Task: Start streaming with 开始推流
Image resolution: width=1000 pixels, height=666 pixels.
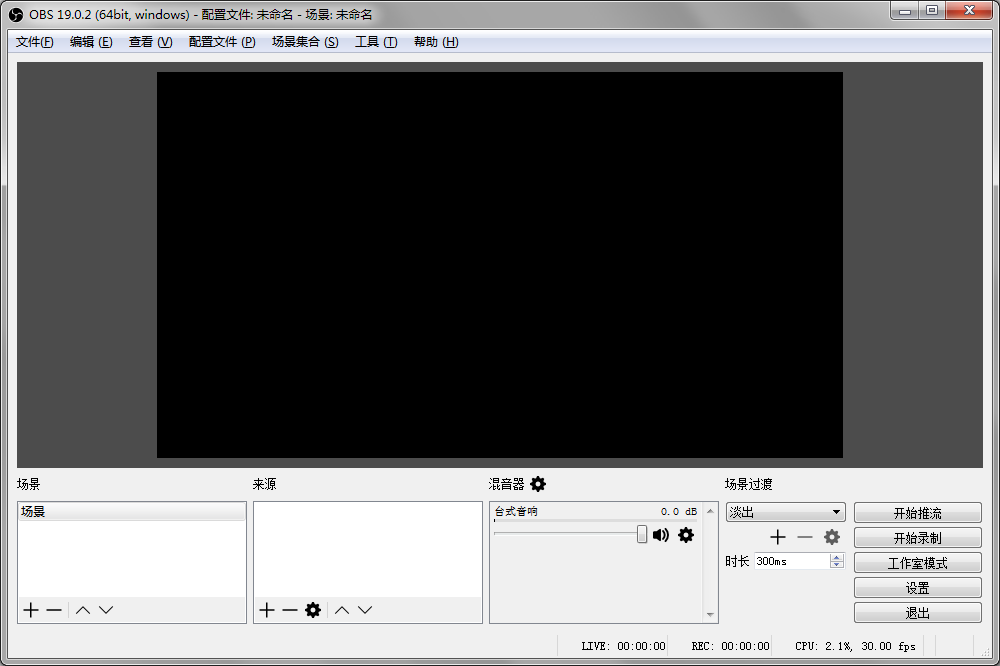Action: [917, 512]
